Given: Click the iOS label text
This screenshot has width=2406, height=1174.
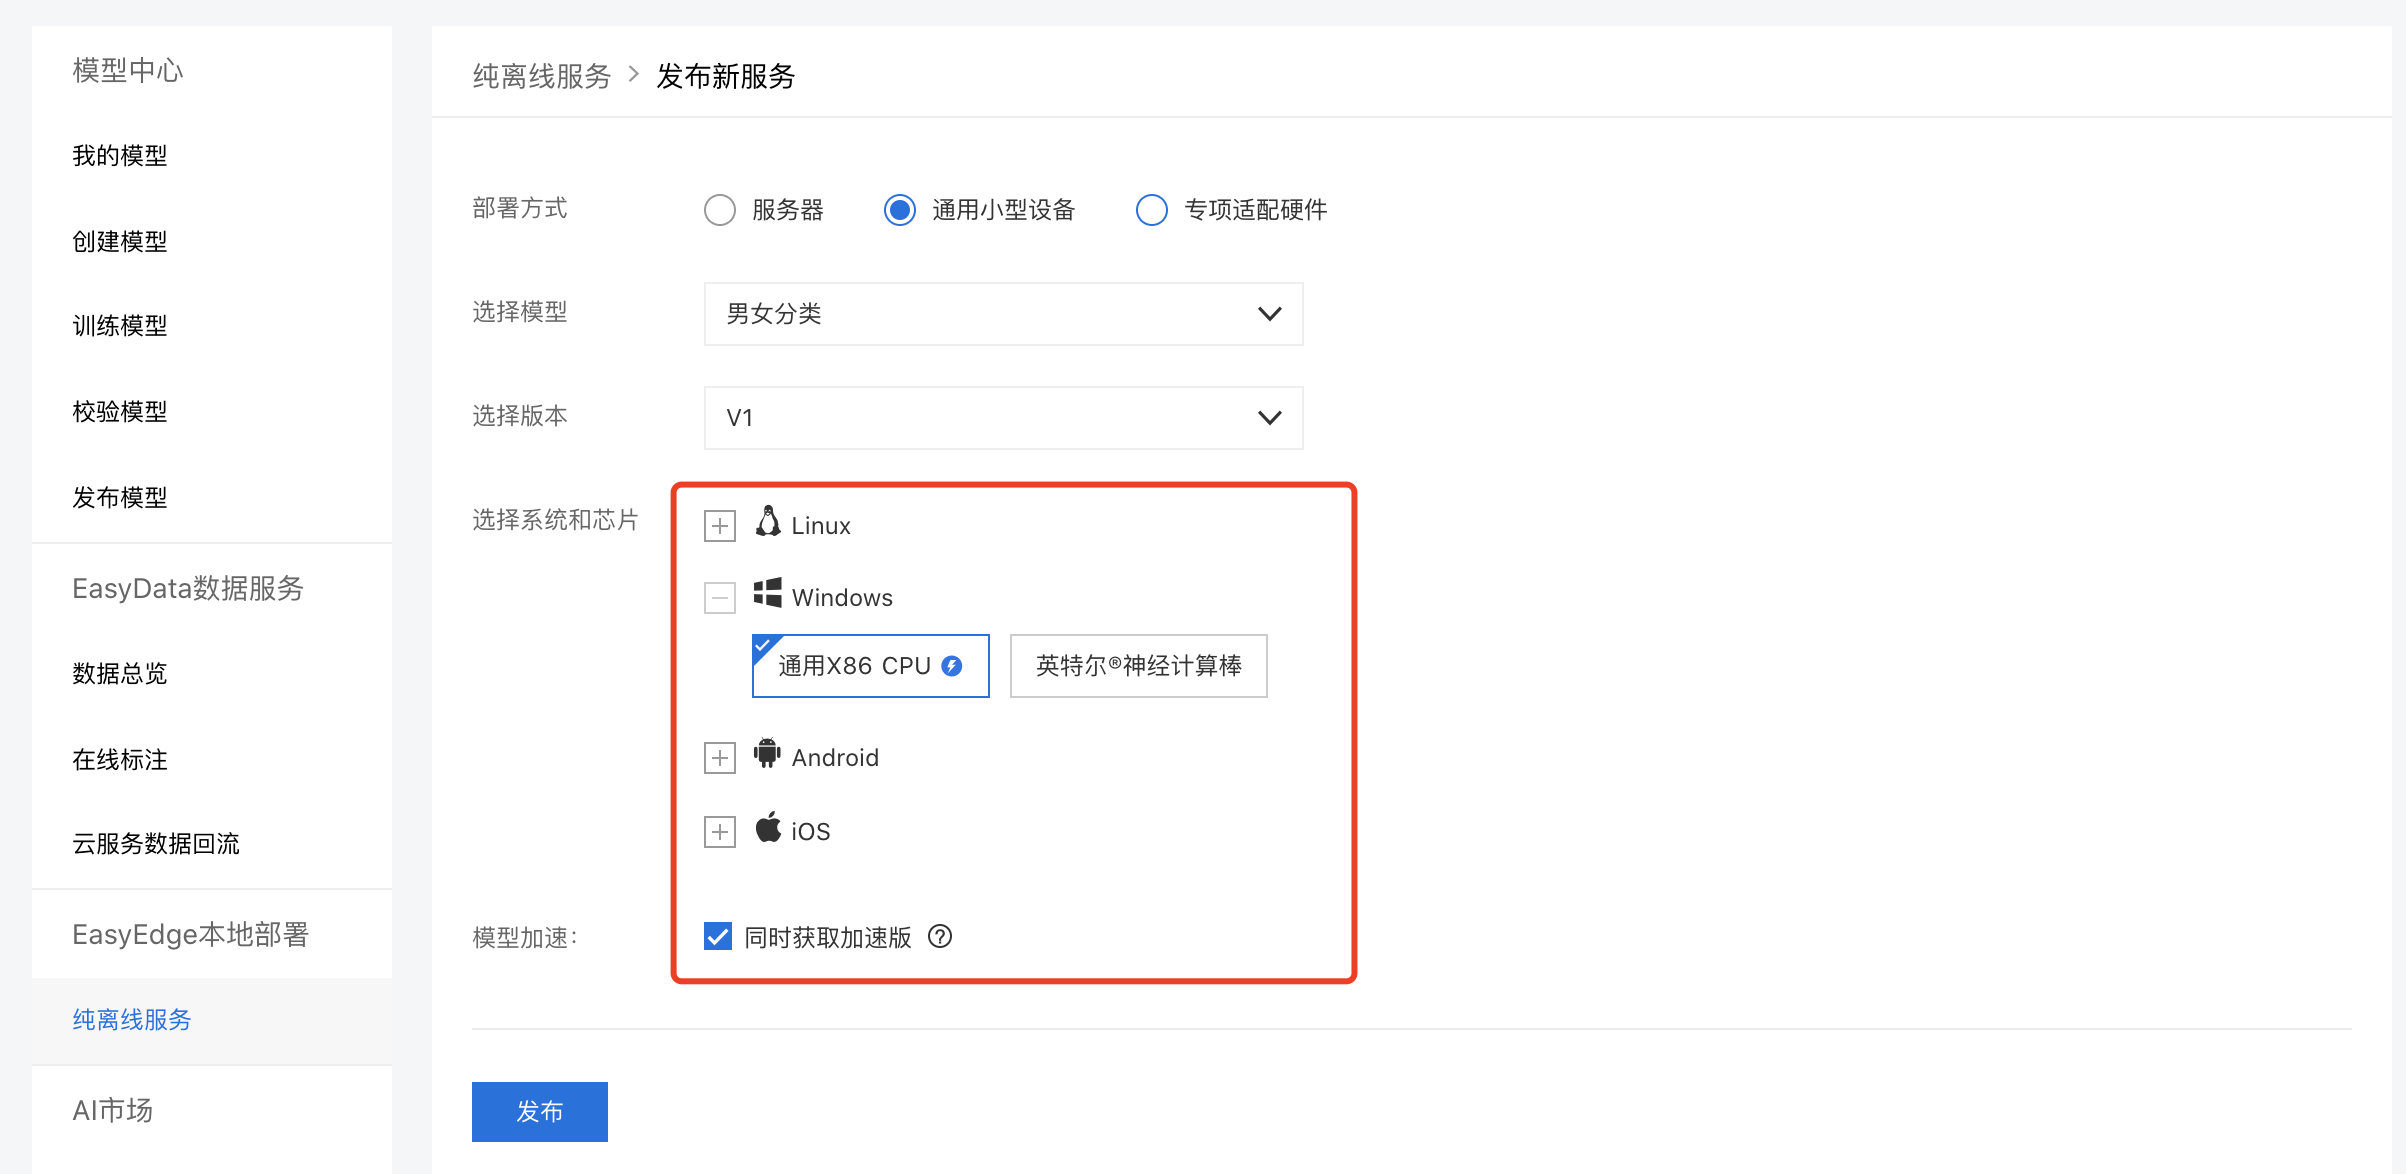Looking at the screenshot, I should click(x=811, y=832).
